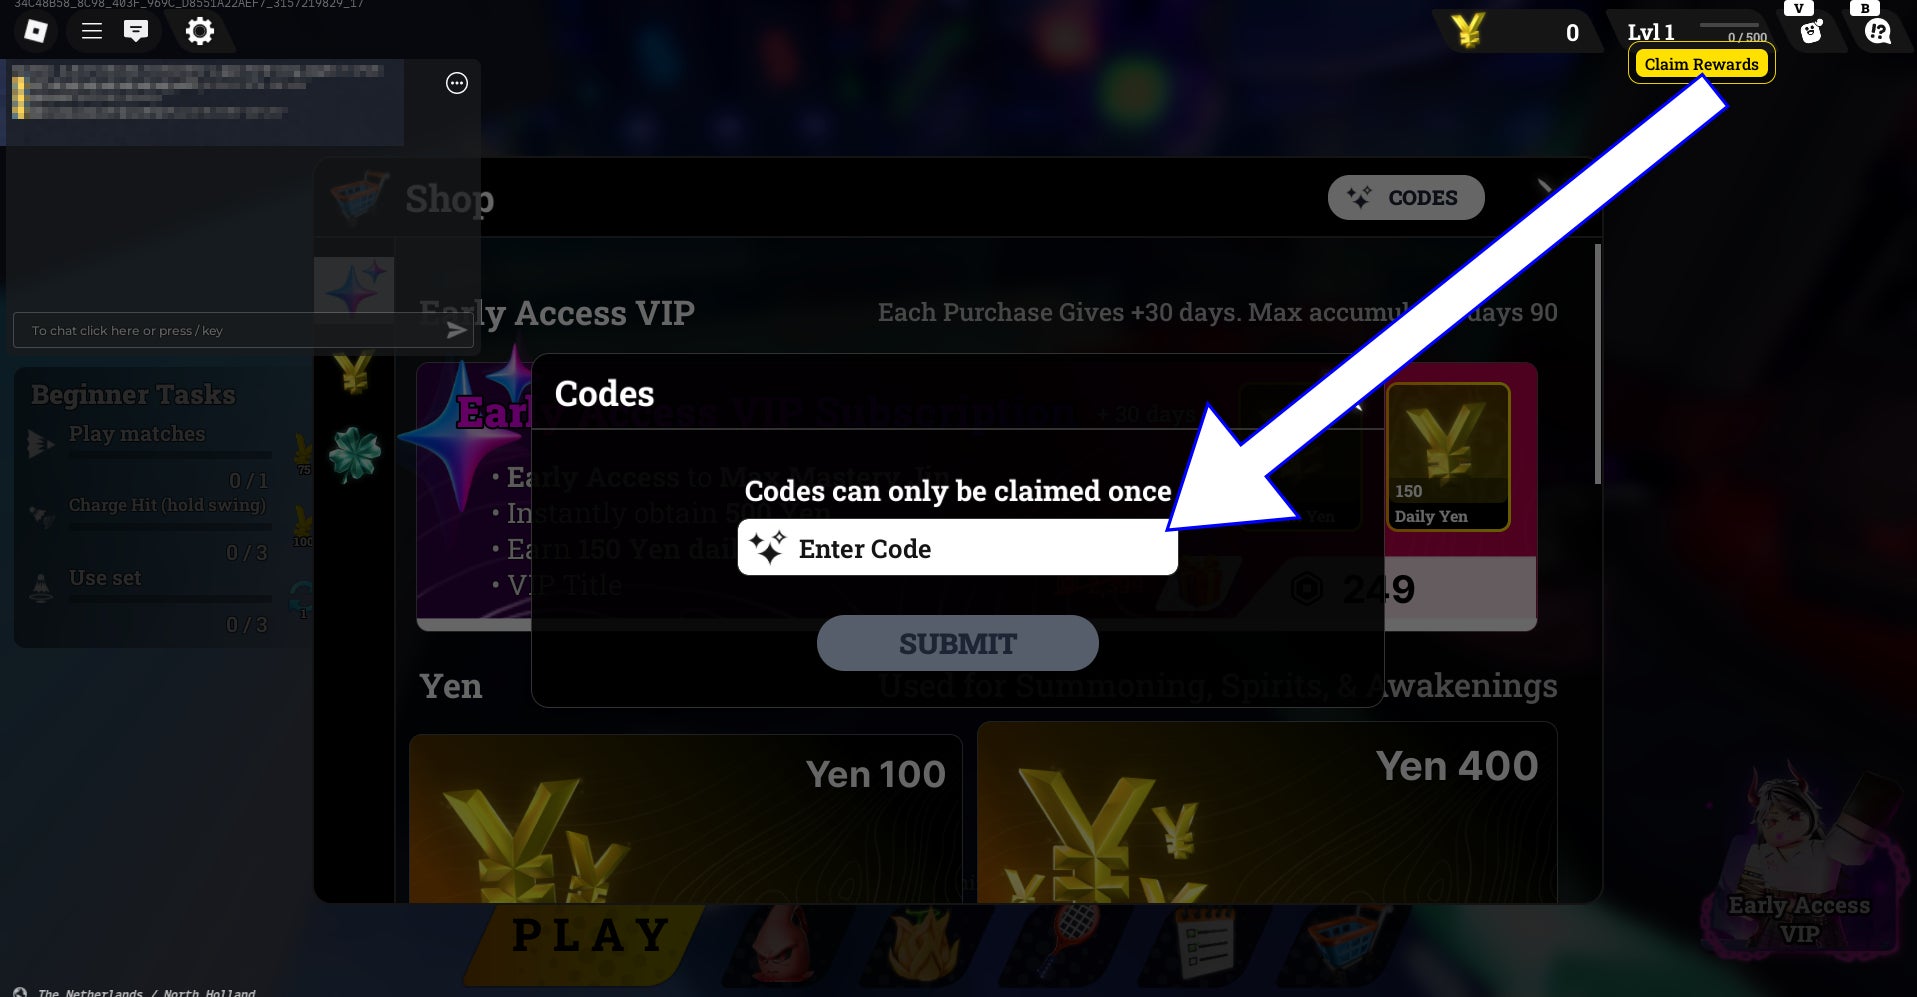
Task: Click the PLAY tab at the bottom
Action: tap(590, 936)
